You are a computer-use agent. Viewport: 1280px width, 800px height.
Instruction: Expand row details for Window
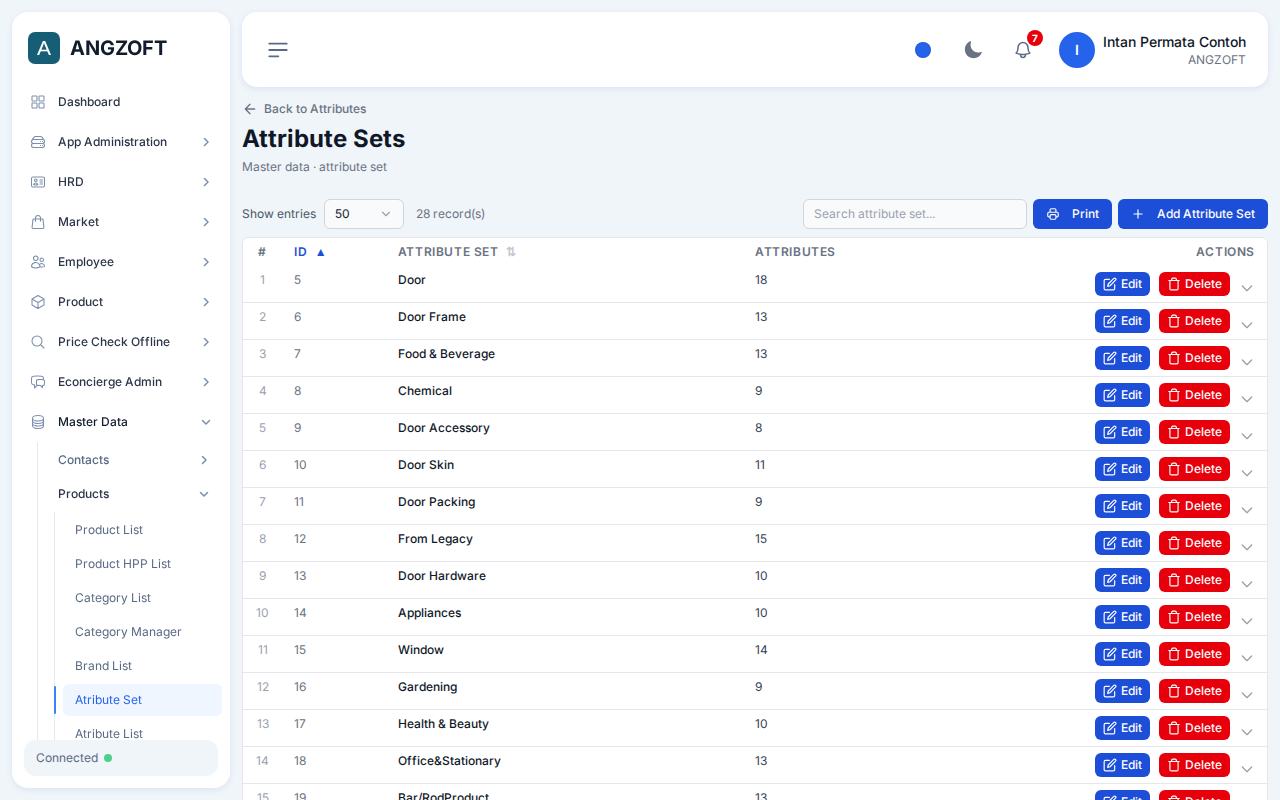coord(1247,658)
